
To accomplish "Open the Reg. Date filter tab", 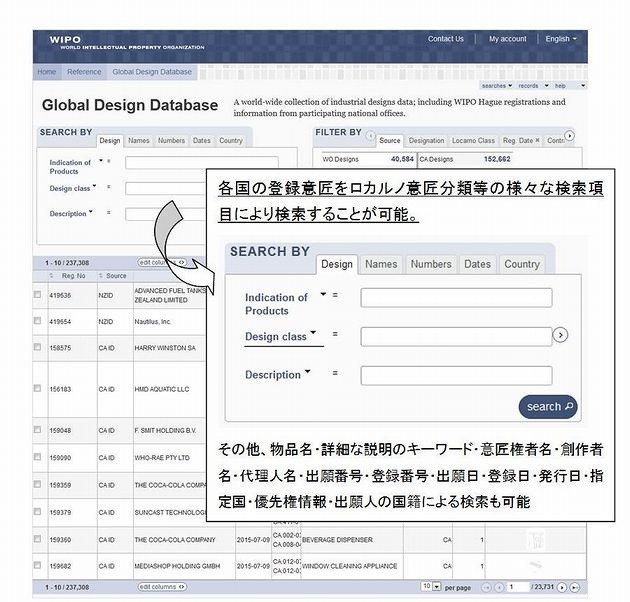I will coord(518,141).
